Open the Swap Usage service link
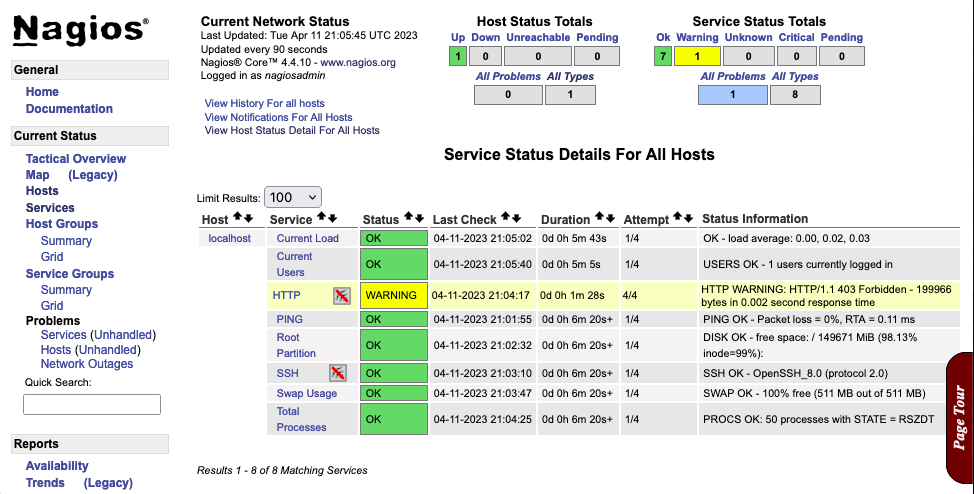Viewport: 974px width, 494px height. click(x=307, y=394)
